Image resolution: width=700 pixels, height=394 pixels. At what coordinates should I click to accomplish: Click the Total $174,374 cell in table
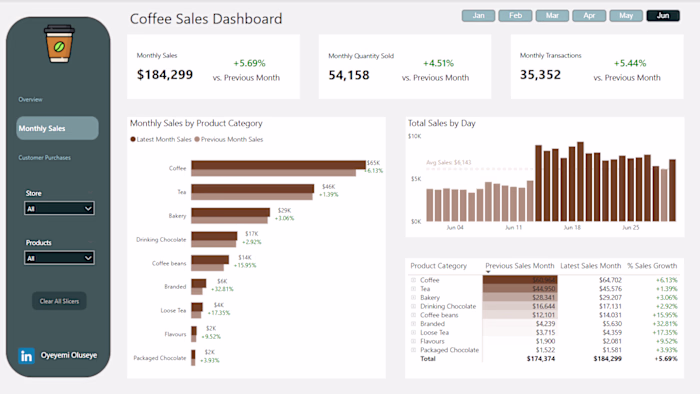541,359
